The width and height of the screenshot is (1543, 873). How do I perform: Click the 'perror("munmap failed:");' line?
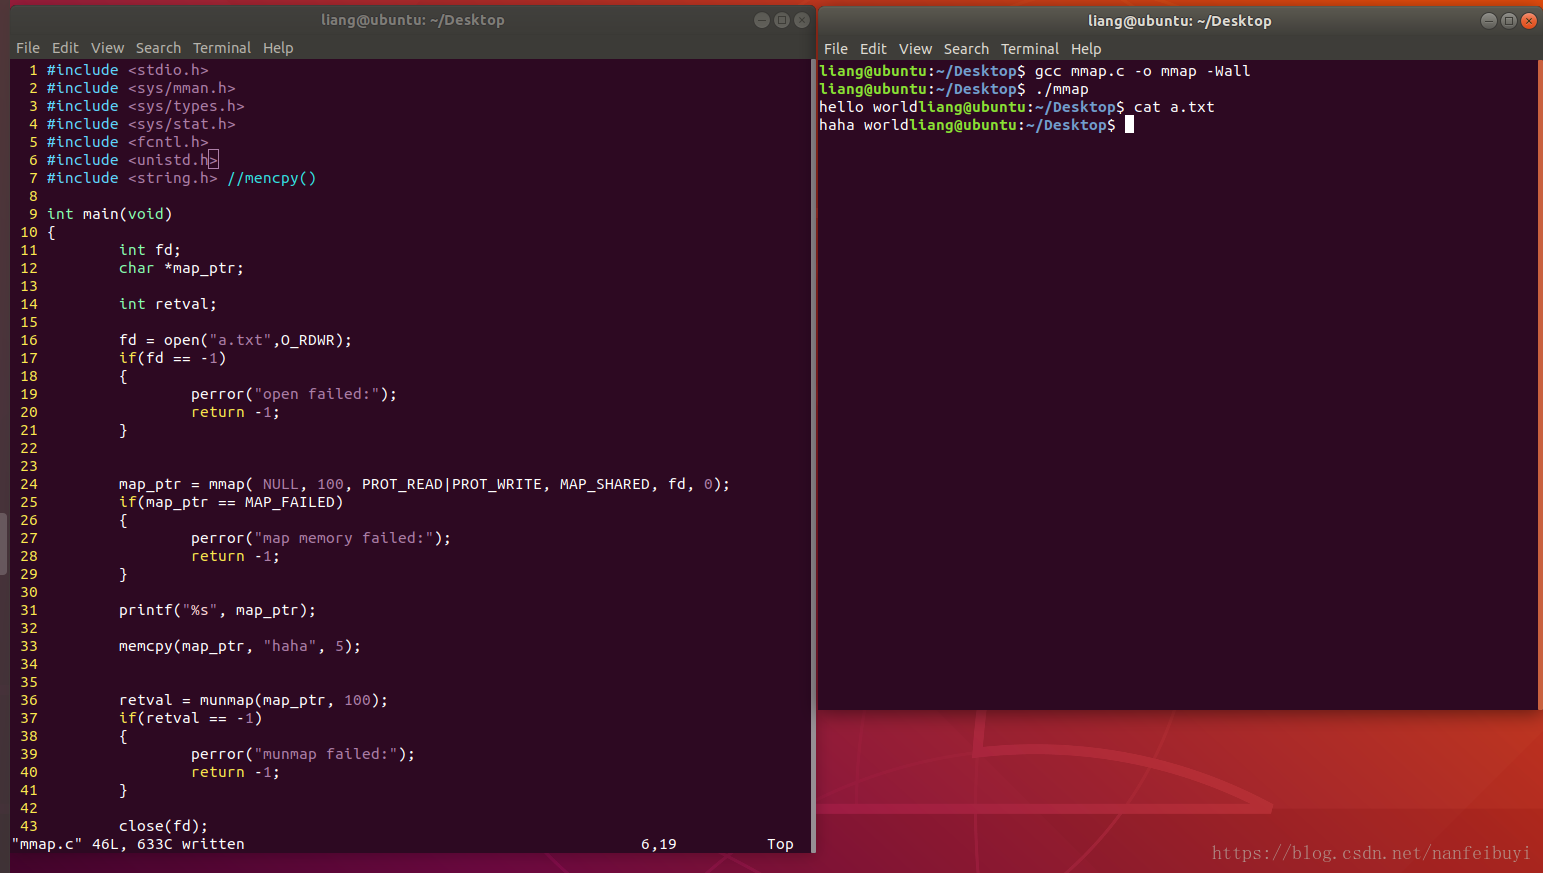(303, 754)
